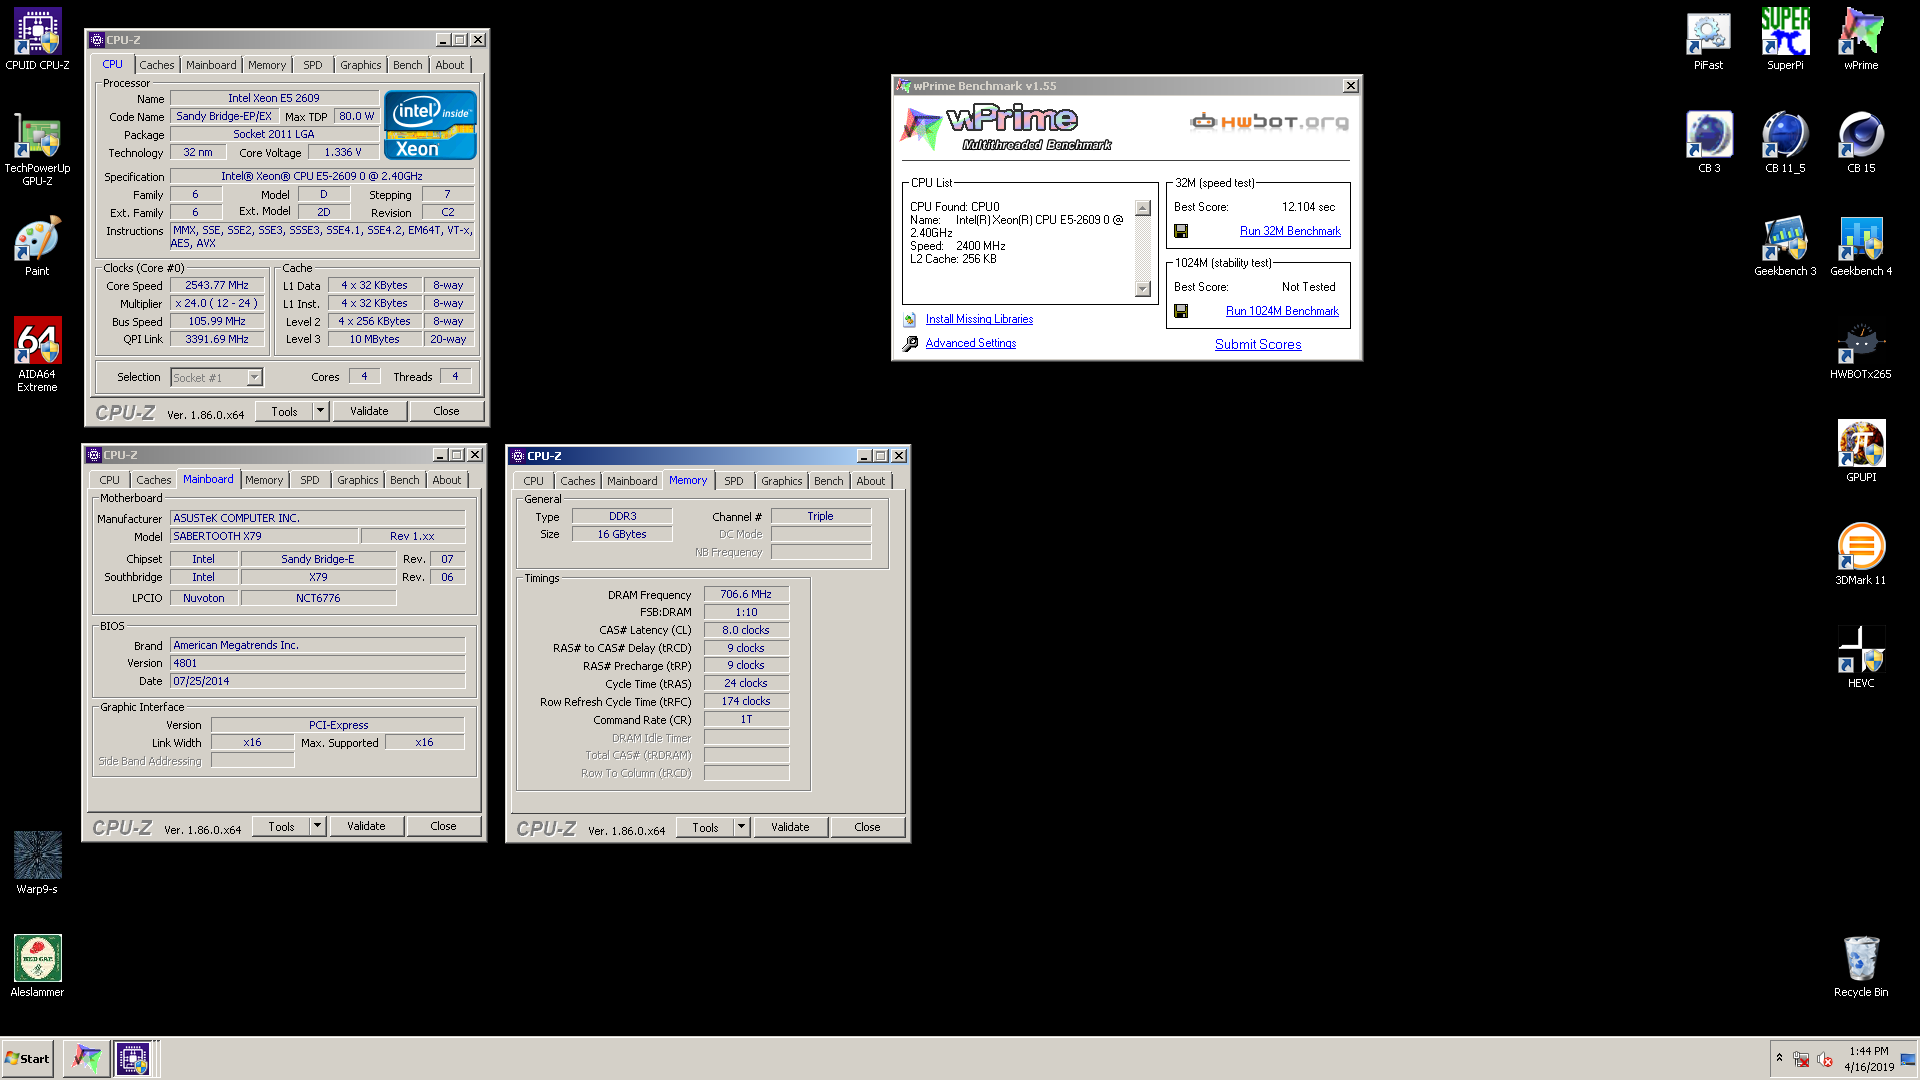This screenshot has height=1080, width=1920.
Task: Click the Intel Xeon inside logo
Action: point(430,125)
